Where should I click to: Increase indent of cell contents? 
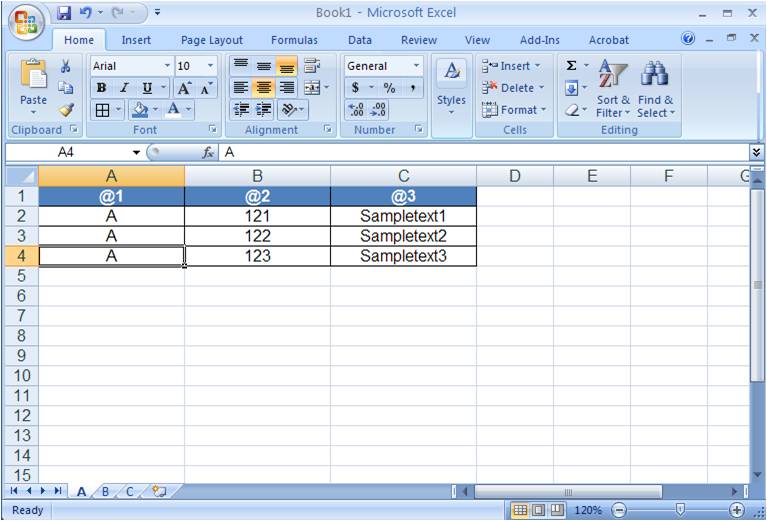pos(264,110)
